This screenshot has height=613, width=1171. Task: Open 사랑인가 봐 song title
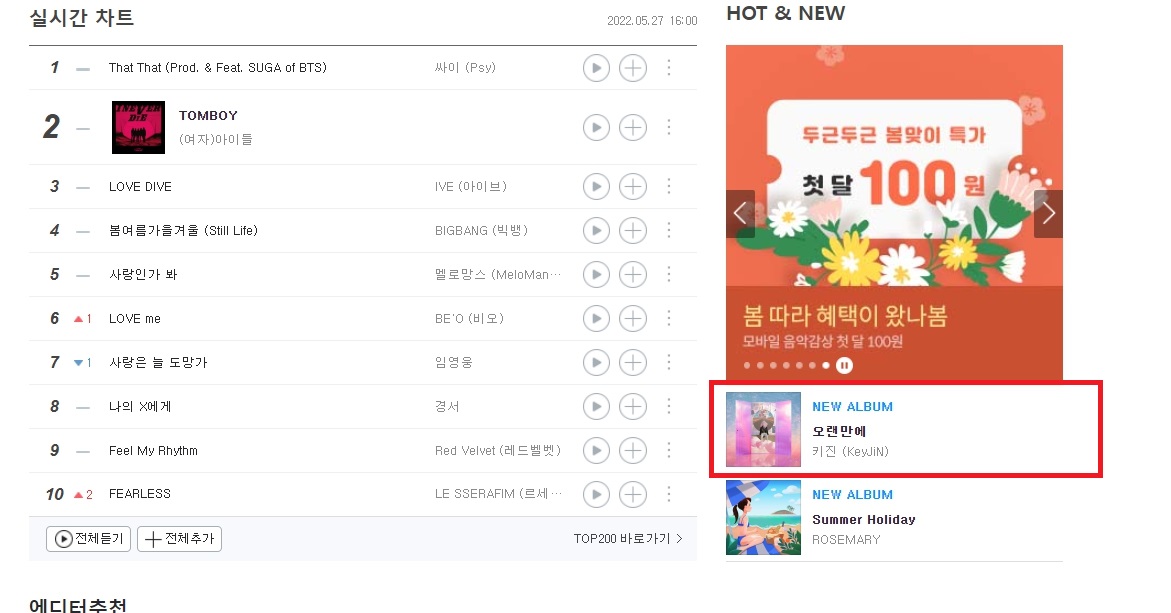tap(143, 275)
